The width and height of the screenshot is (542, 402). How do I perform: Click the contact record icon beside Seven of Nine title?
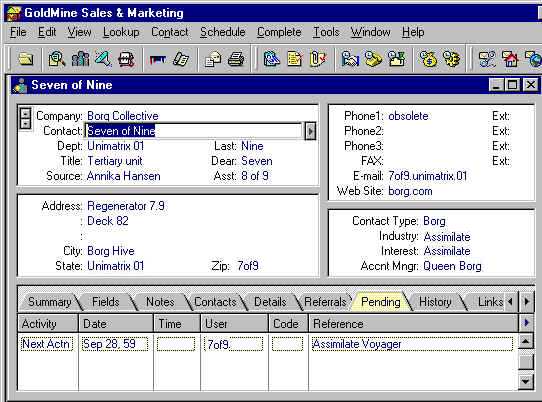coord(20,86)
